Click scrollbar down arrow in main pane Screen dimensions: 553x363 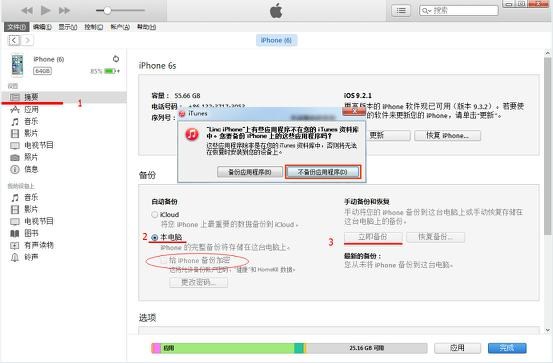coord(547,330)
